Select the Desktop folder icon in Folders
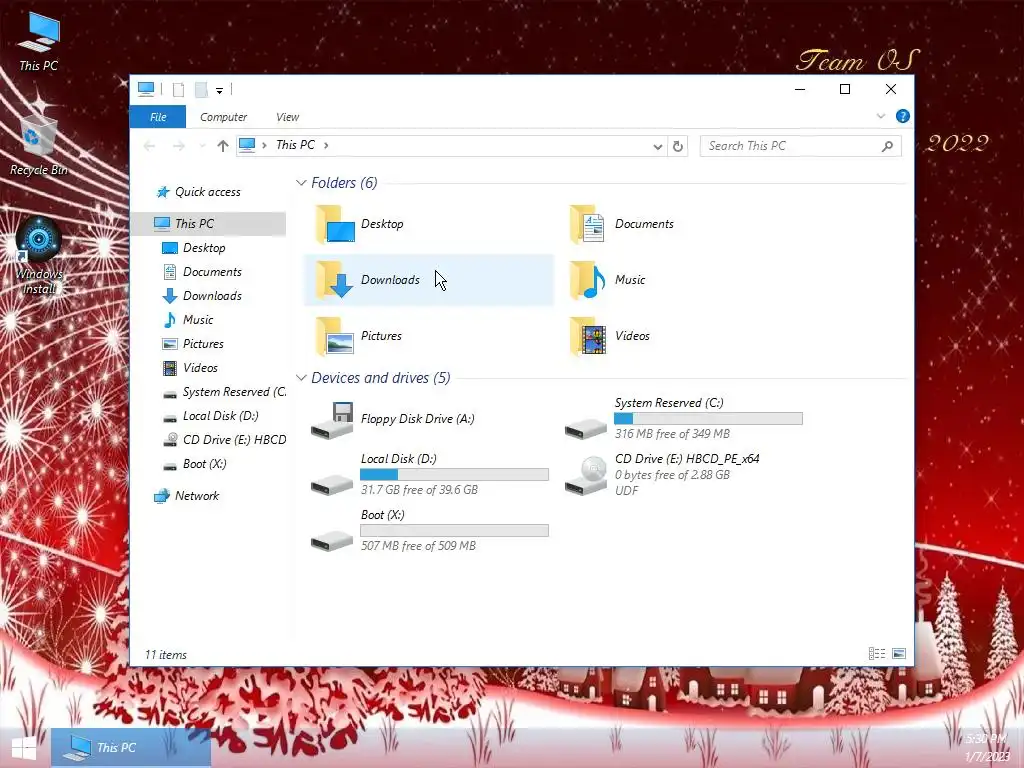 click(x=335, y=223)
